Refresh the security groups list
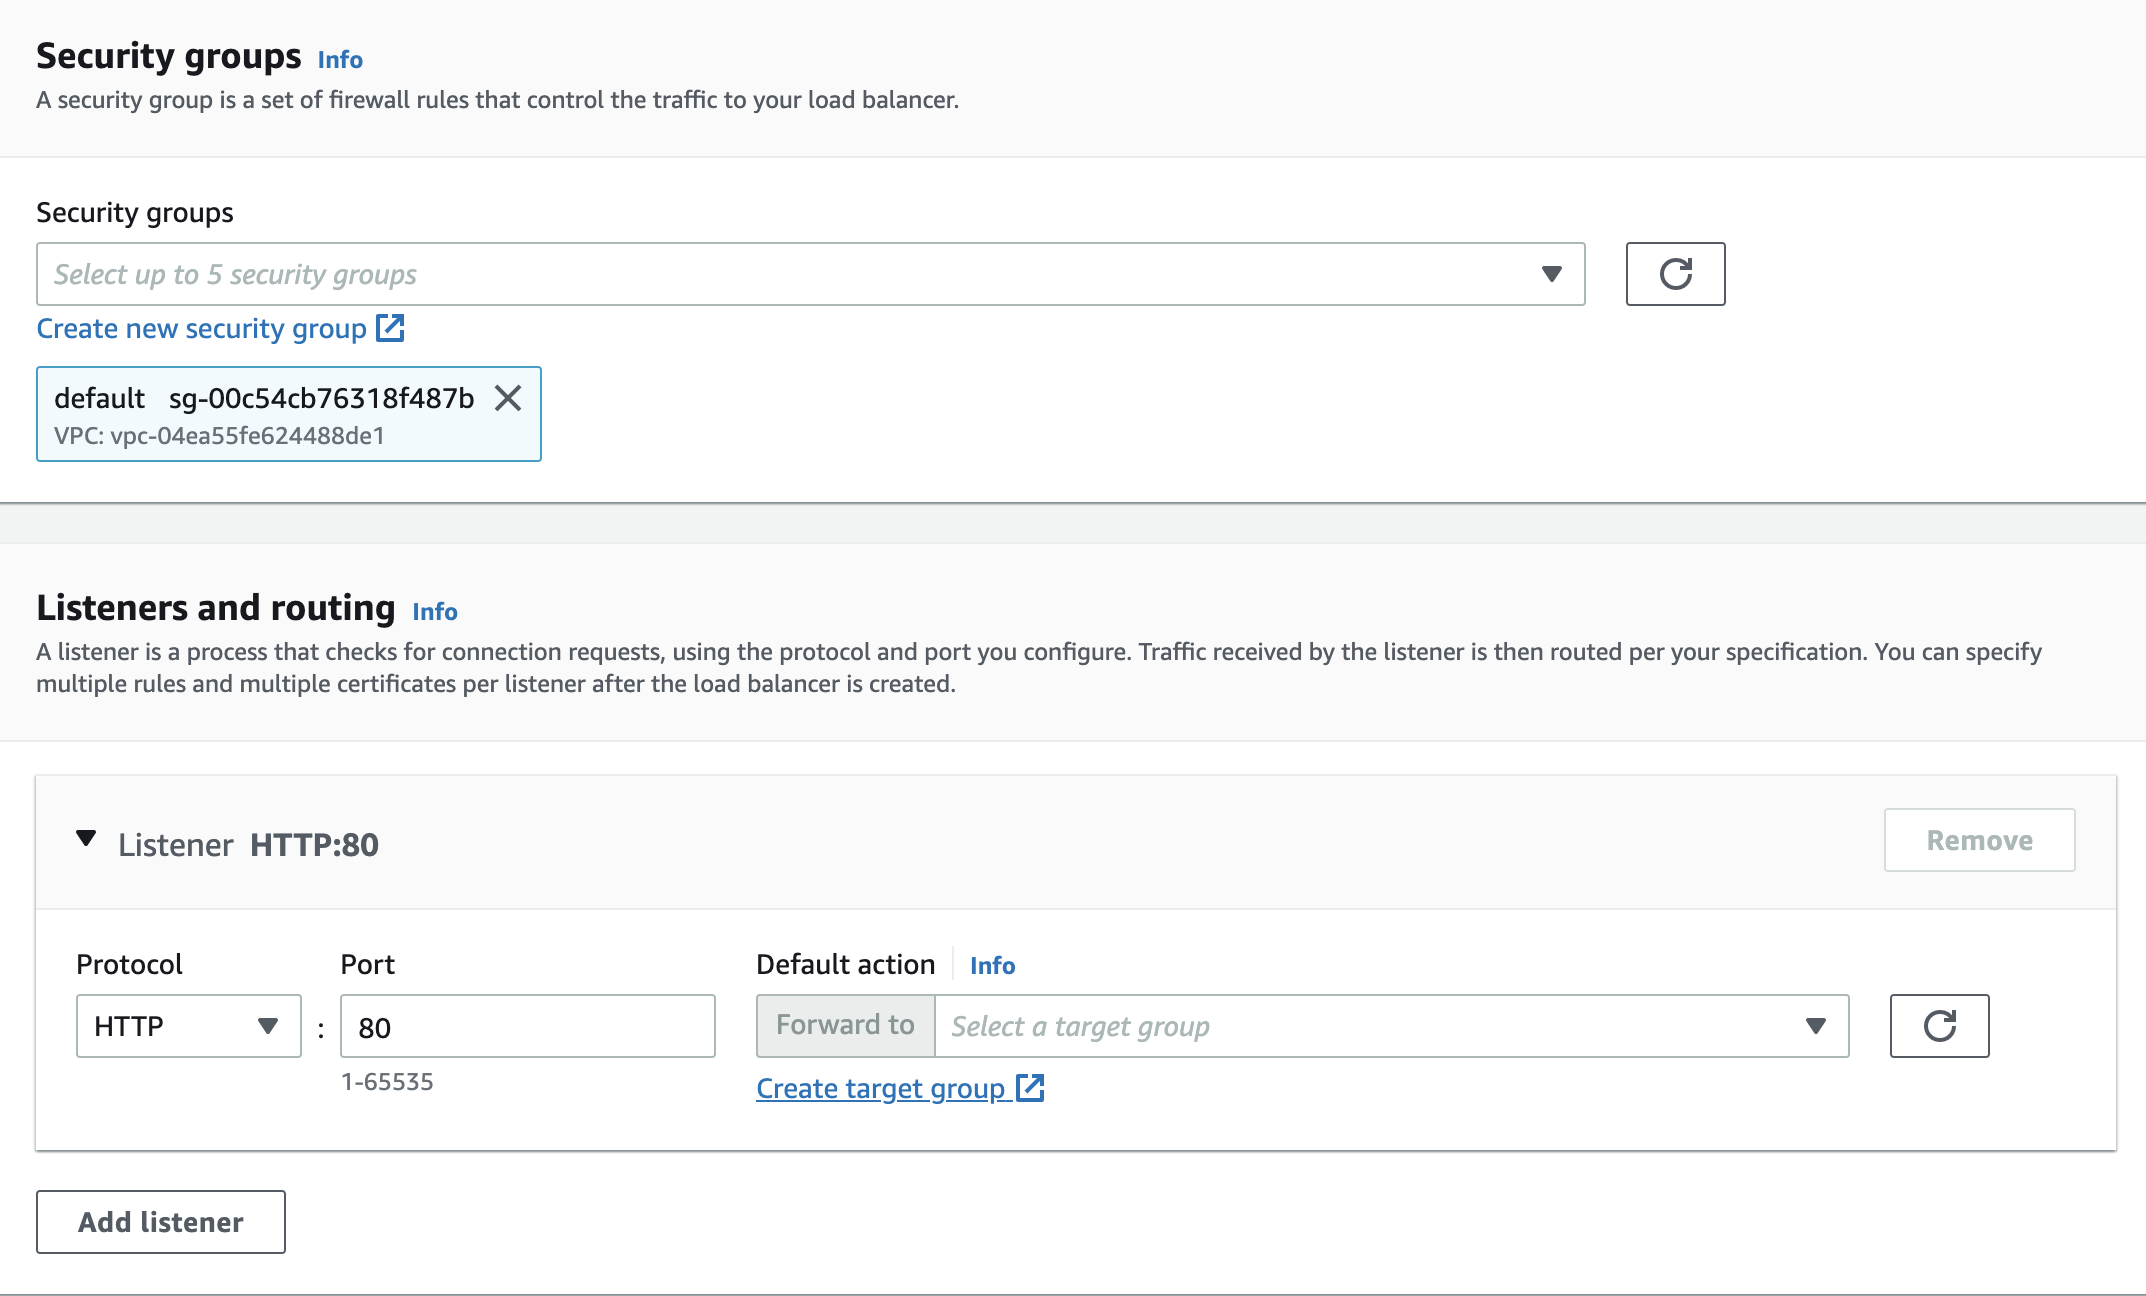Image resolution: width=2146 pixels, height=1296 pixels. tap(1674, 273)
